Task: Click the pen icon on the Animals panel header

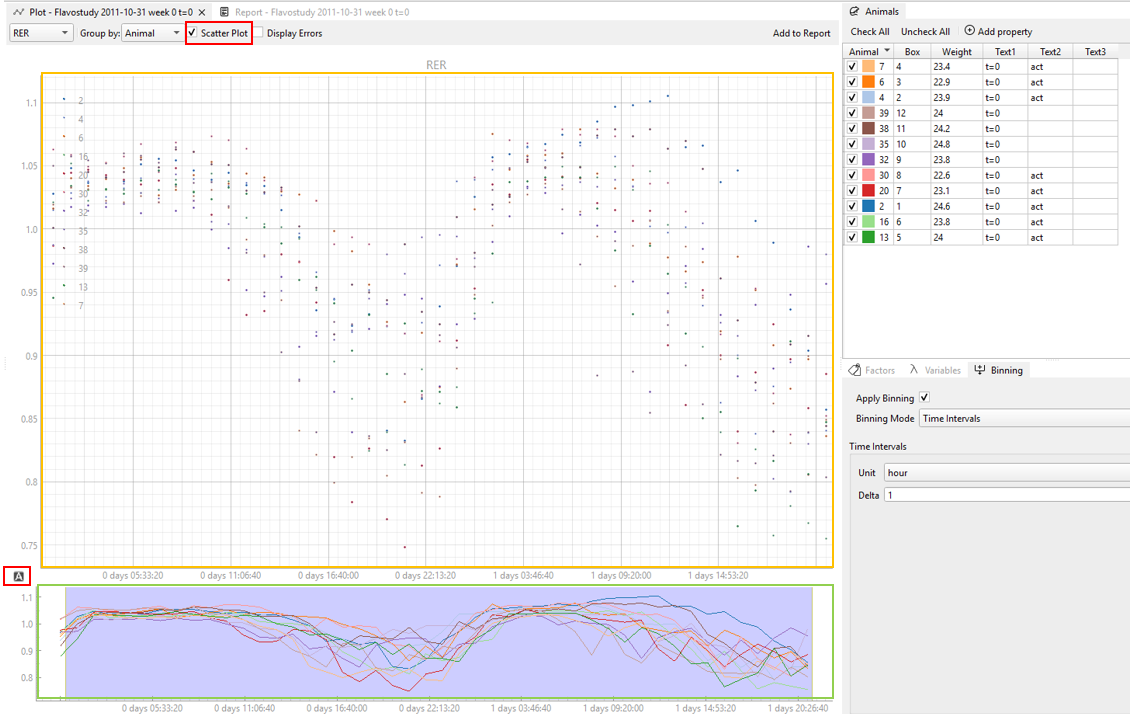Action: click(x=853, y=11)
